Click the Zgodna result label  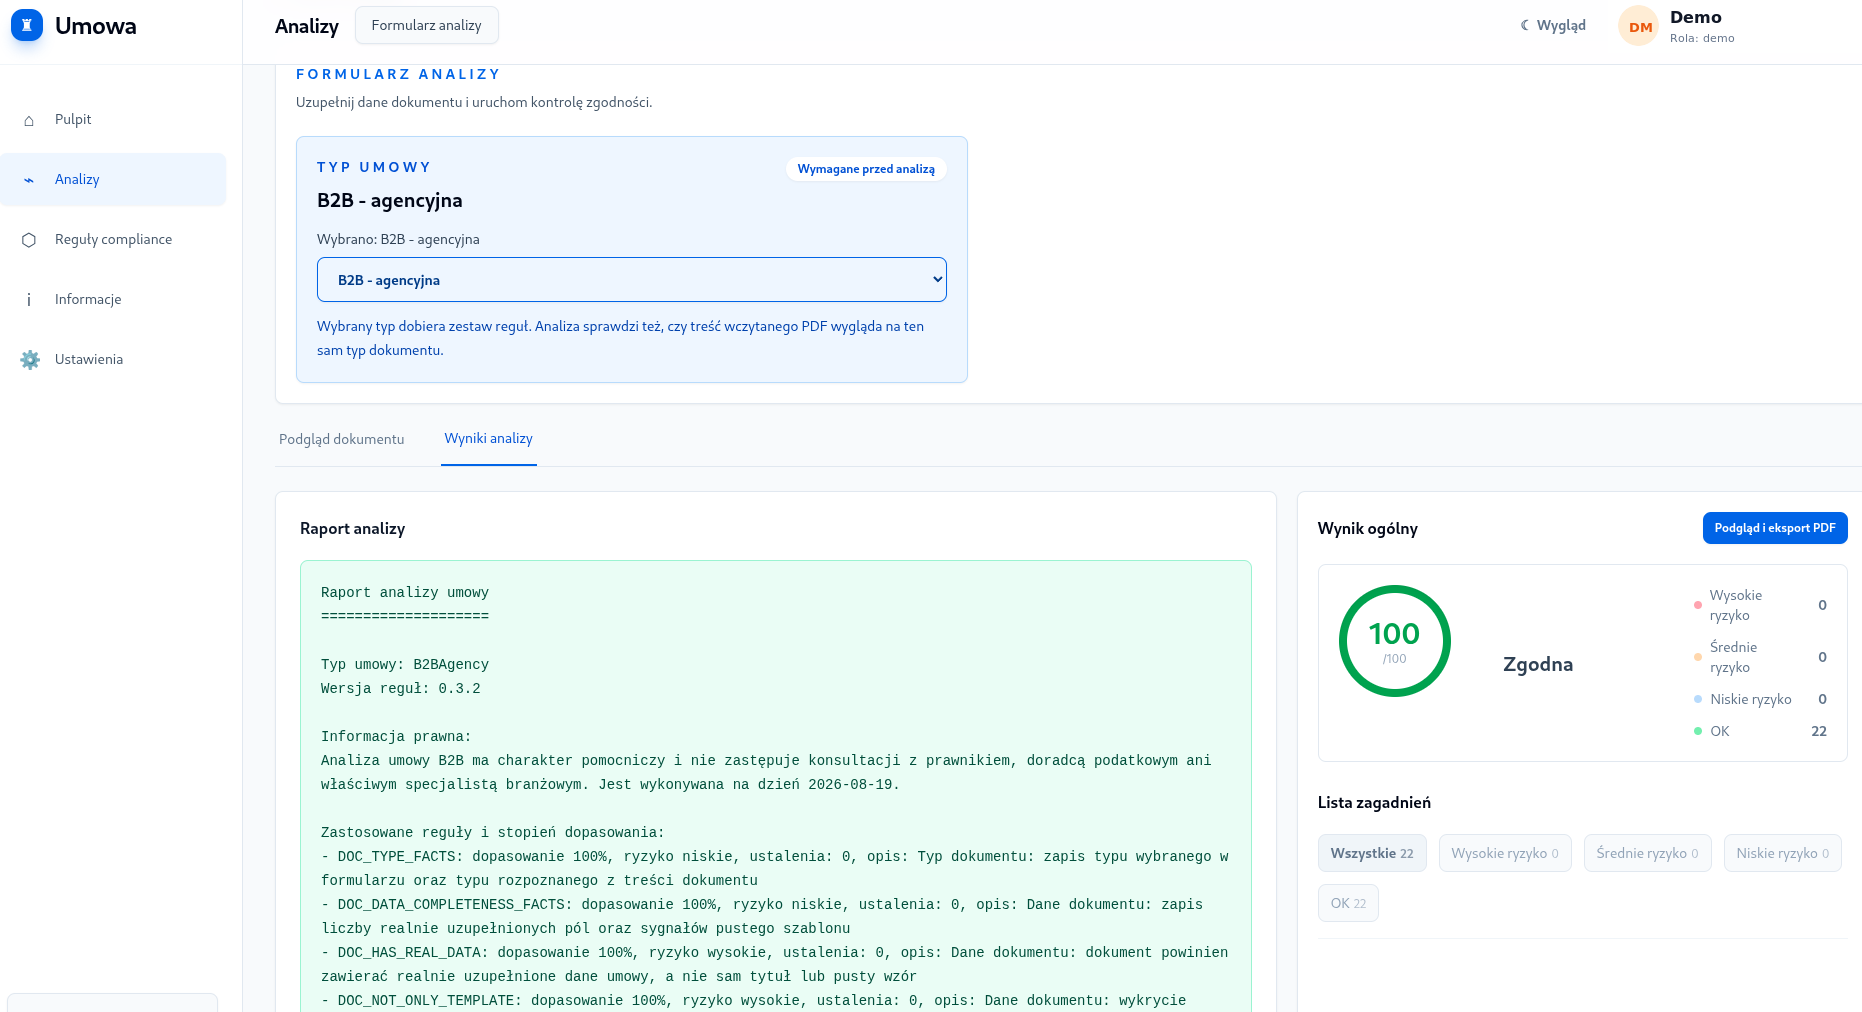[x=1538, y=664]
